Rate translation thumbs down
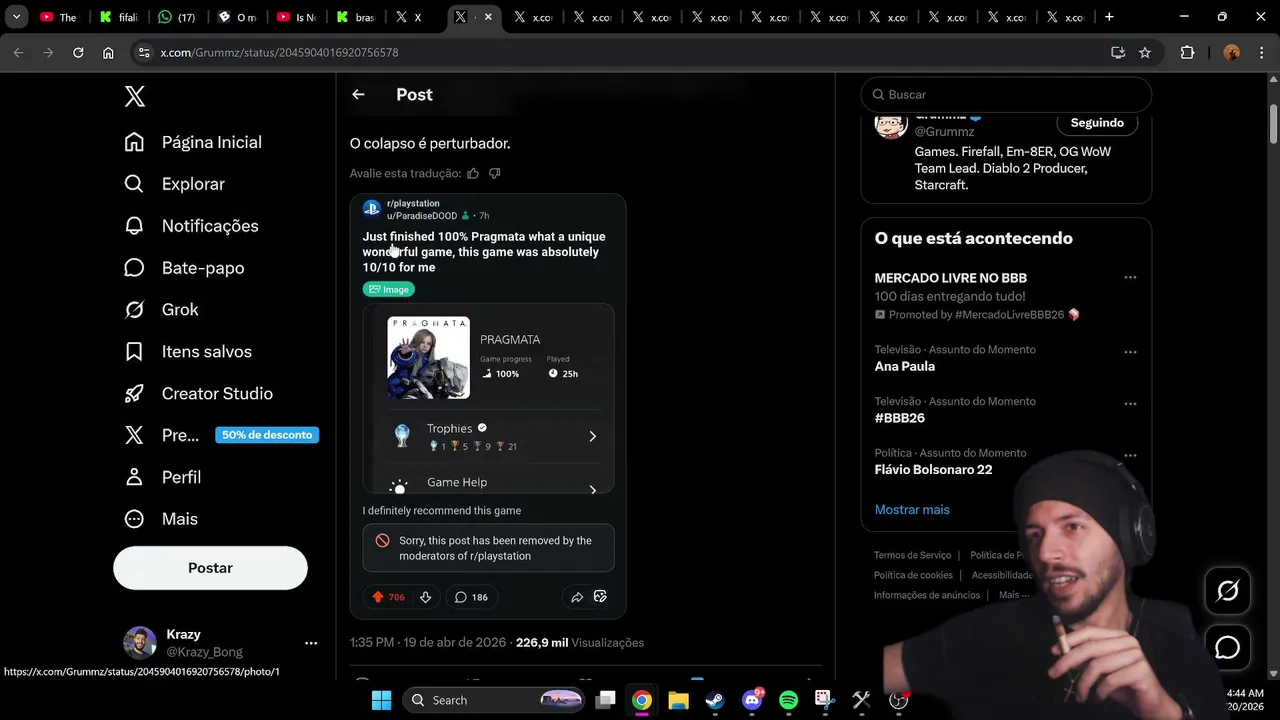Screen dimensions: 1280x720 pos(494,173)
